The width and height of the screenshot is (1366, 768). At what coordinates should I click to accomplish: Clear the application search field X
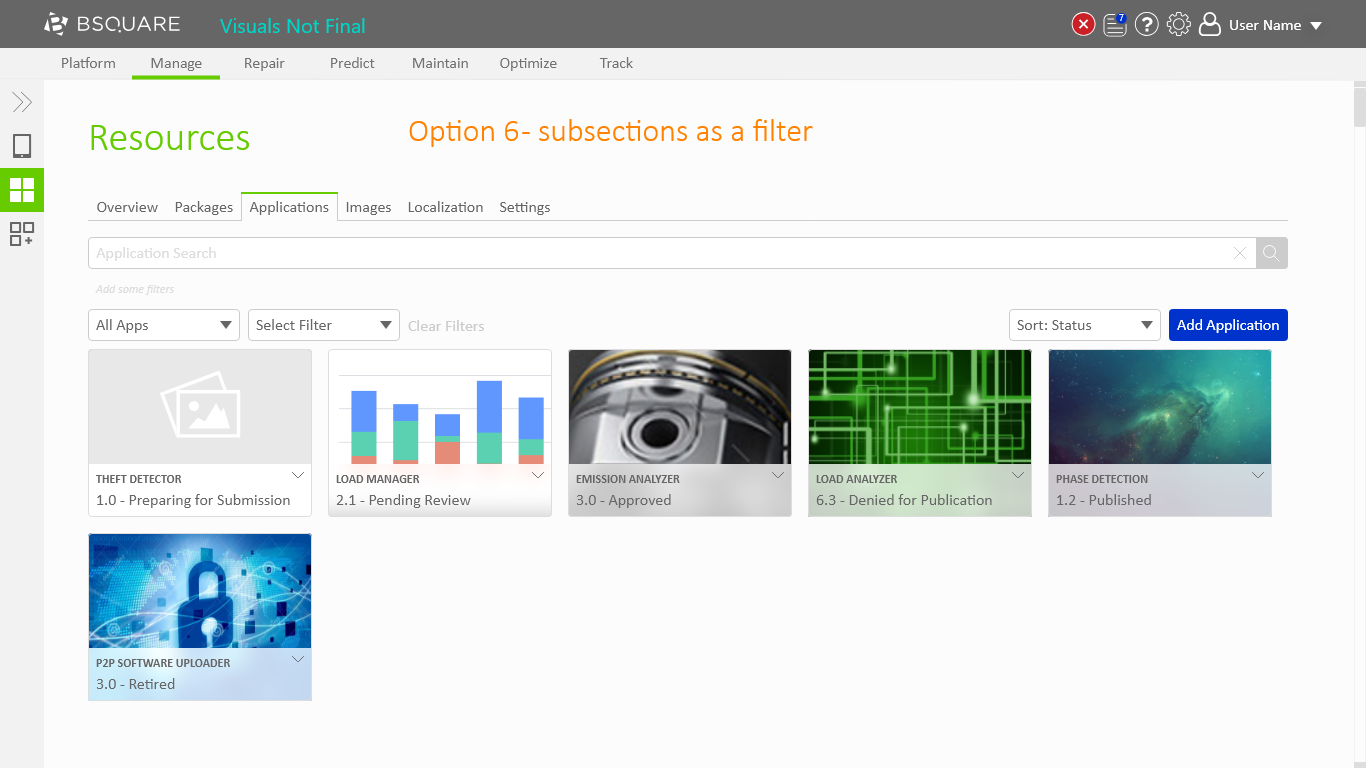(x=1240, y=253)
